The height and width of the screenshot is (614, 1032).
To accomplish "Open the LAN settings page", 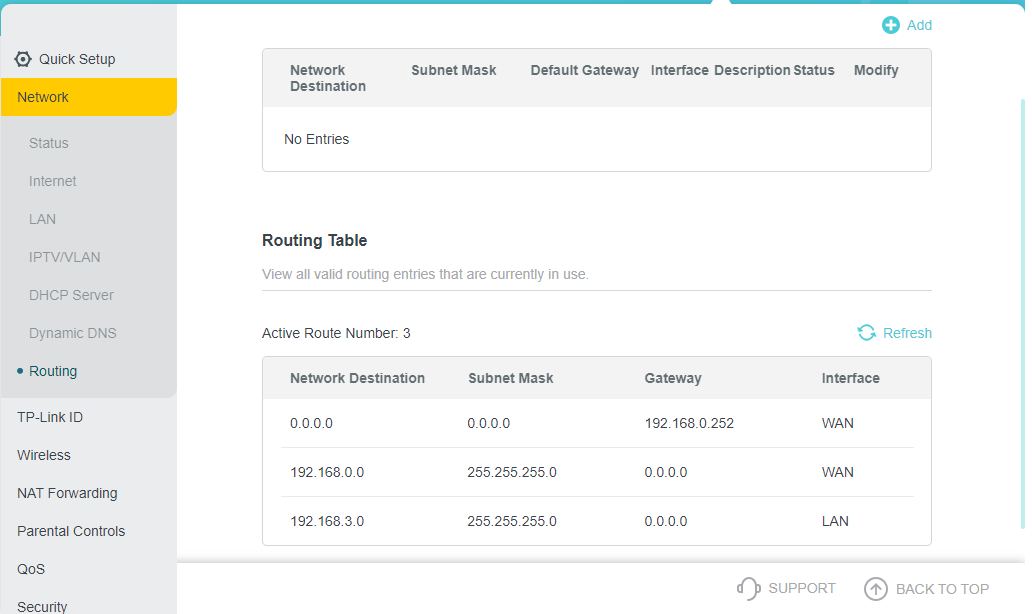I will pos(43,219).
